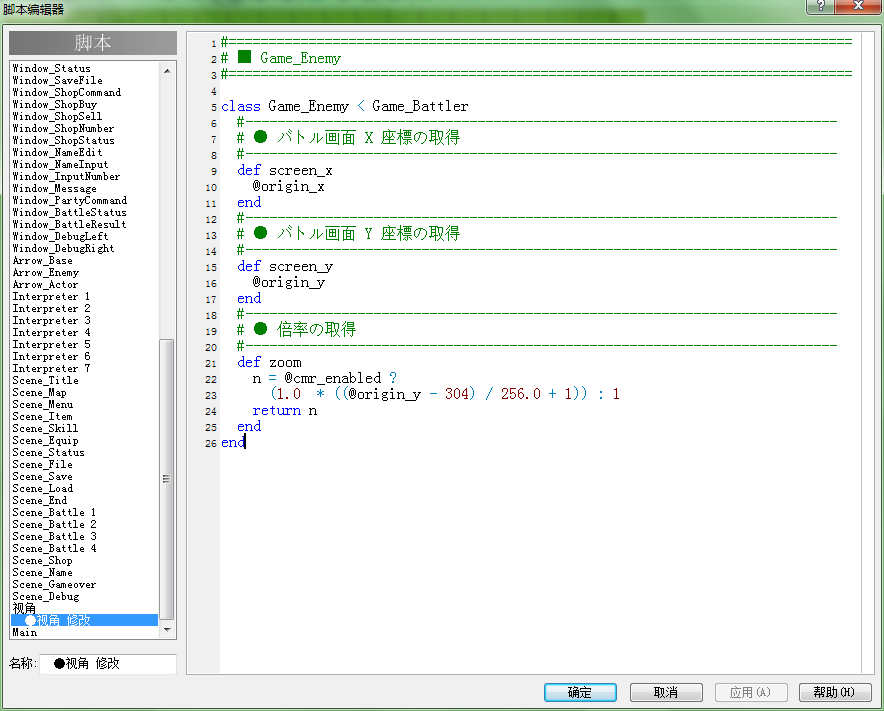The image size is (884, 711).
Task: Select the Arrow_Enemy script
Action: point(46,272)
